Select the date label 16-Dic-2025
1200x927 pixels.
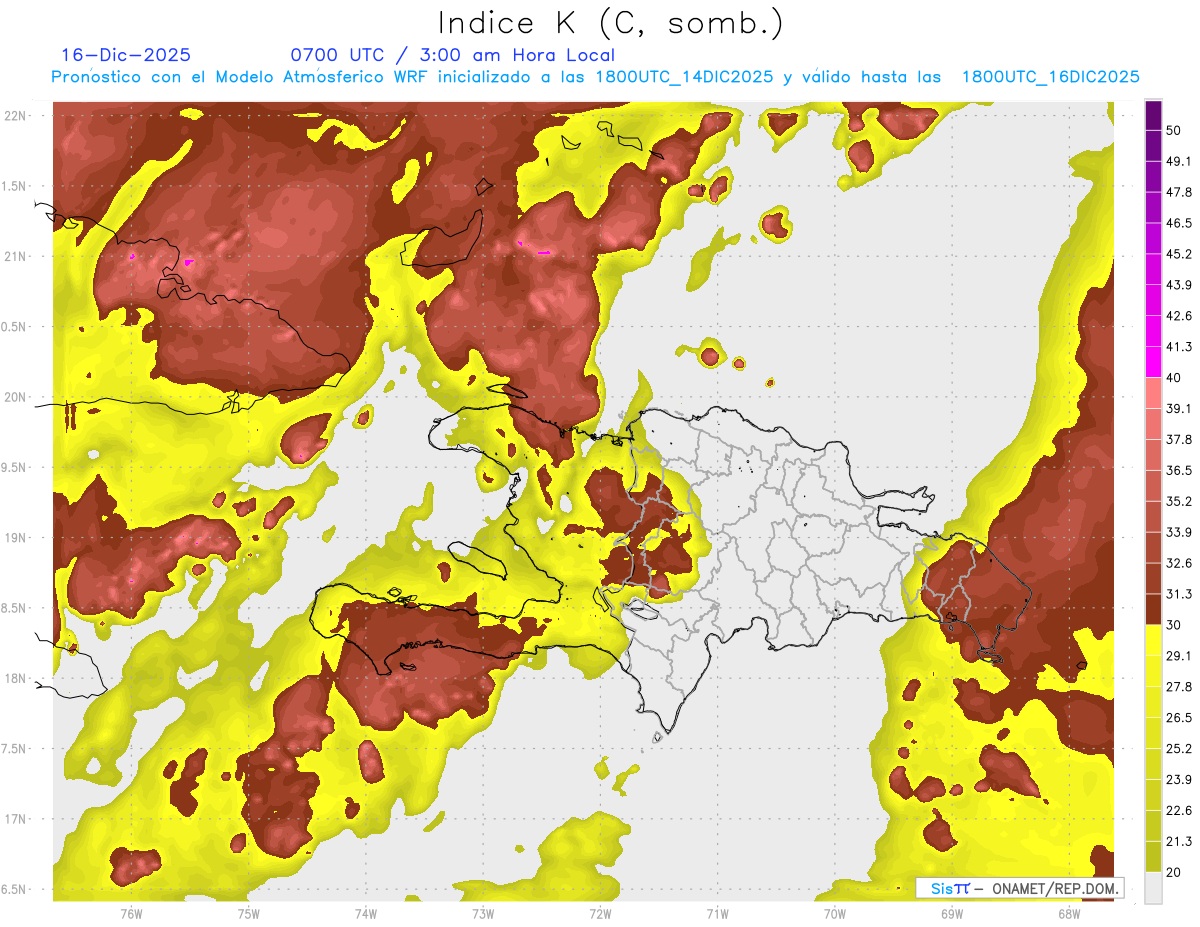126,55
